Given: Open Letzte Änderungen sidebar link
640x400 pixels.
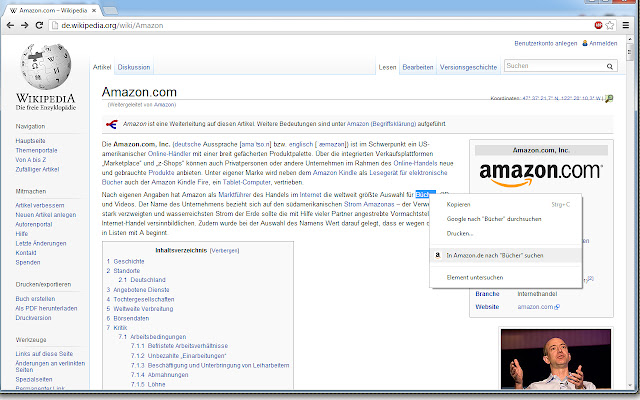Looking at the screenshot, I should click(41, 243).
